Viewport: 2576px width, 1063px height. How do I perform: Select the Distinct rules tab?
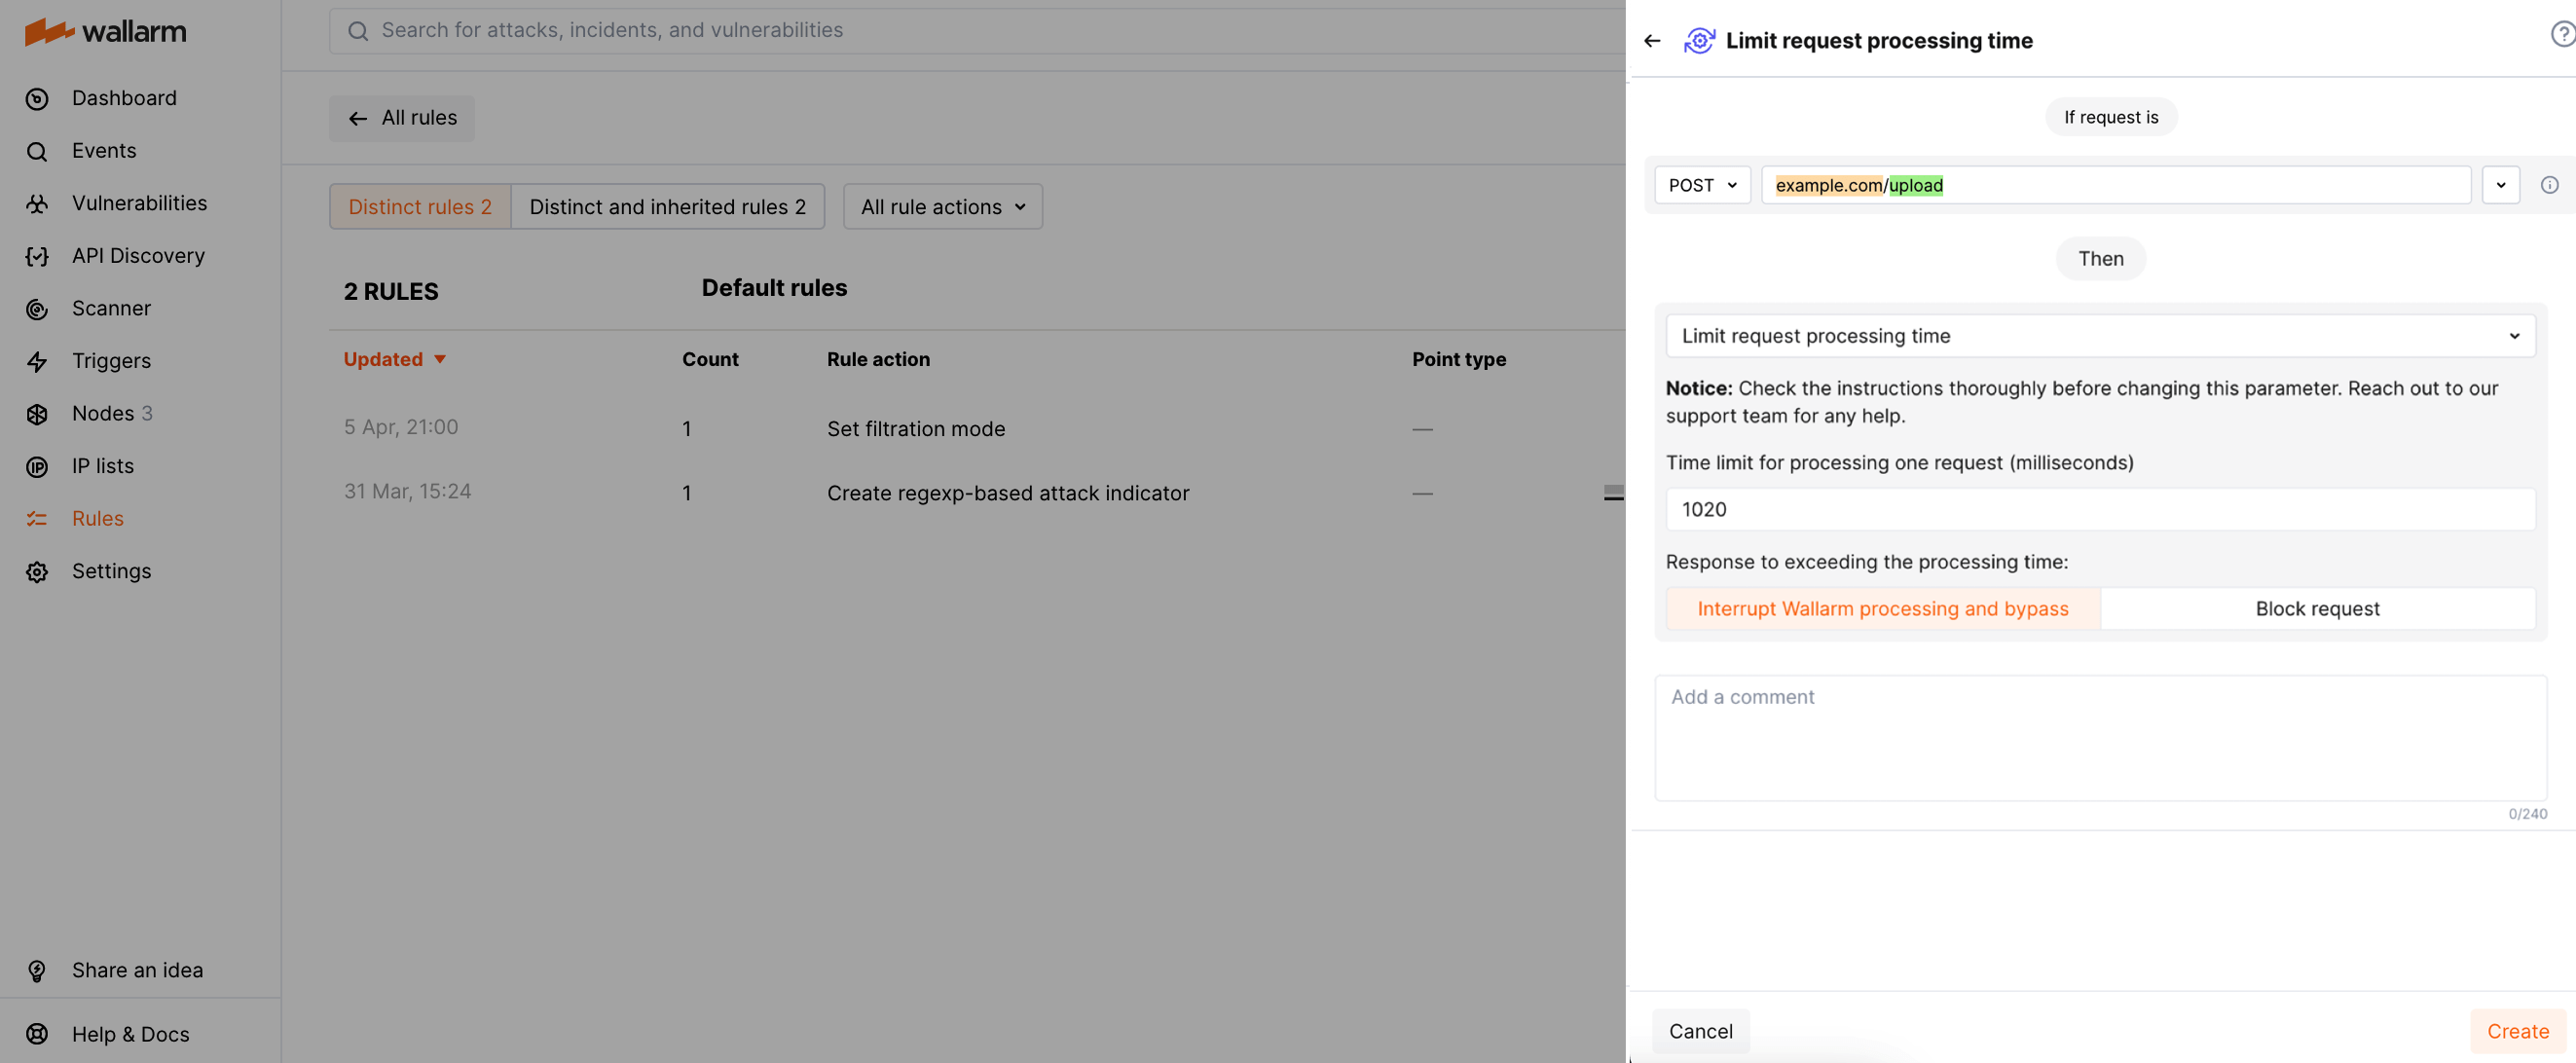[419, 206]
